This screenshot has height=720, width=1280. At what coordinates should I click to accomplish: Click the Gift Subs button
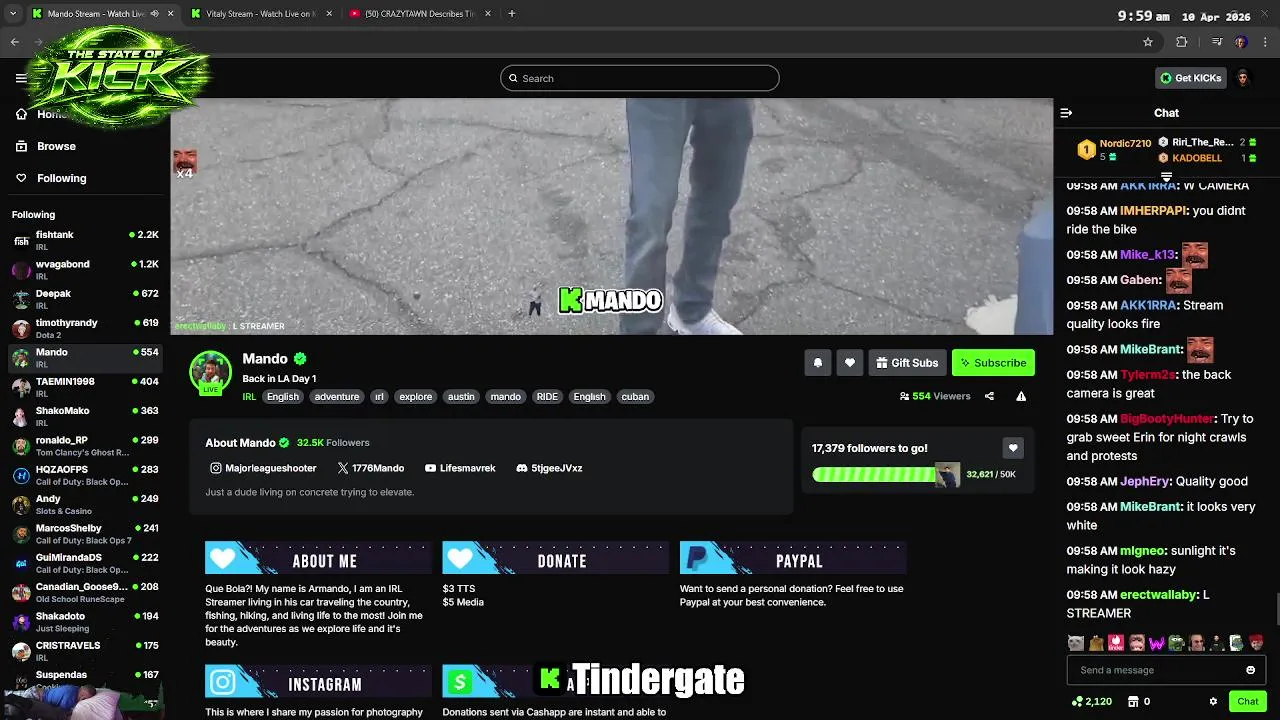[x=906, y=363]
